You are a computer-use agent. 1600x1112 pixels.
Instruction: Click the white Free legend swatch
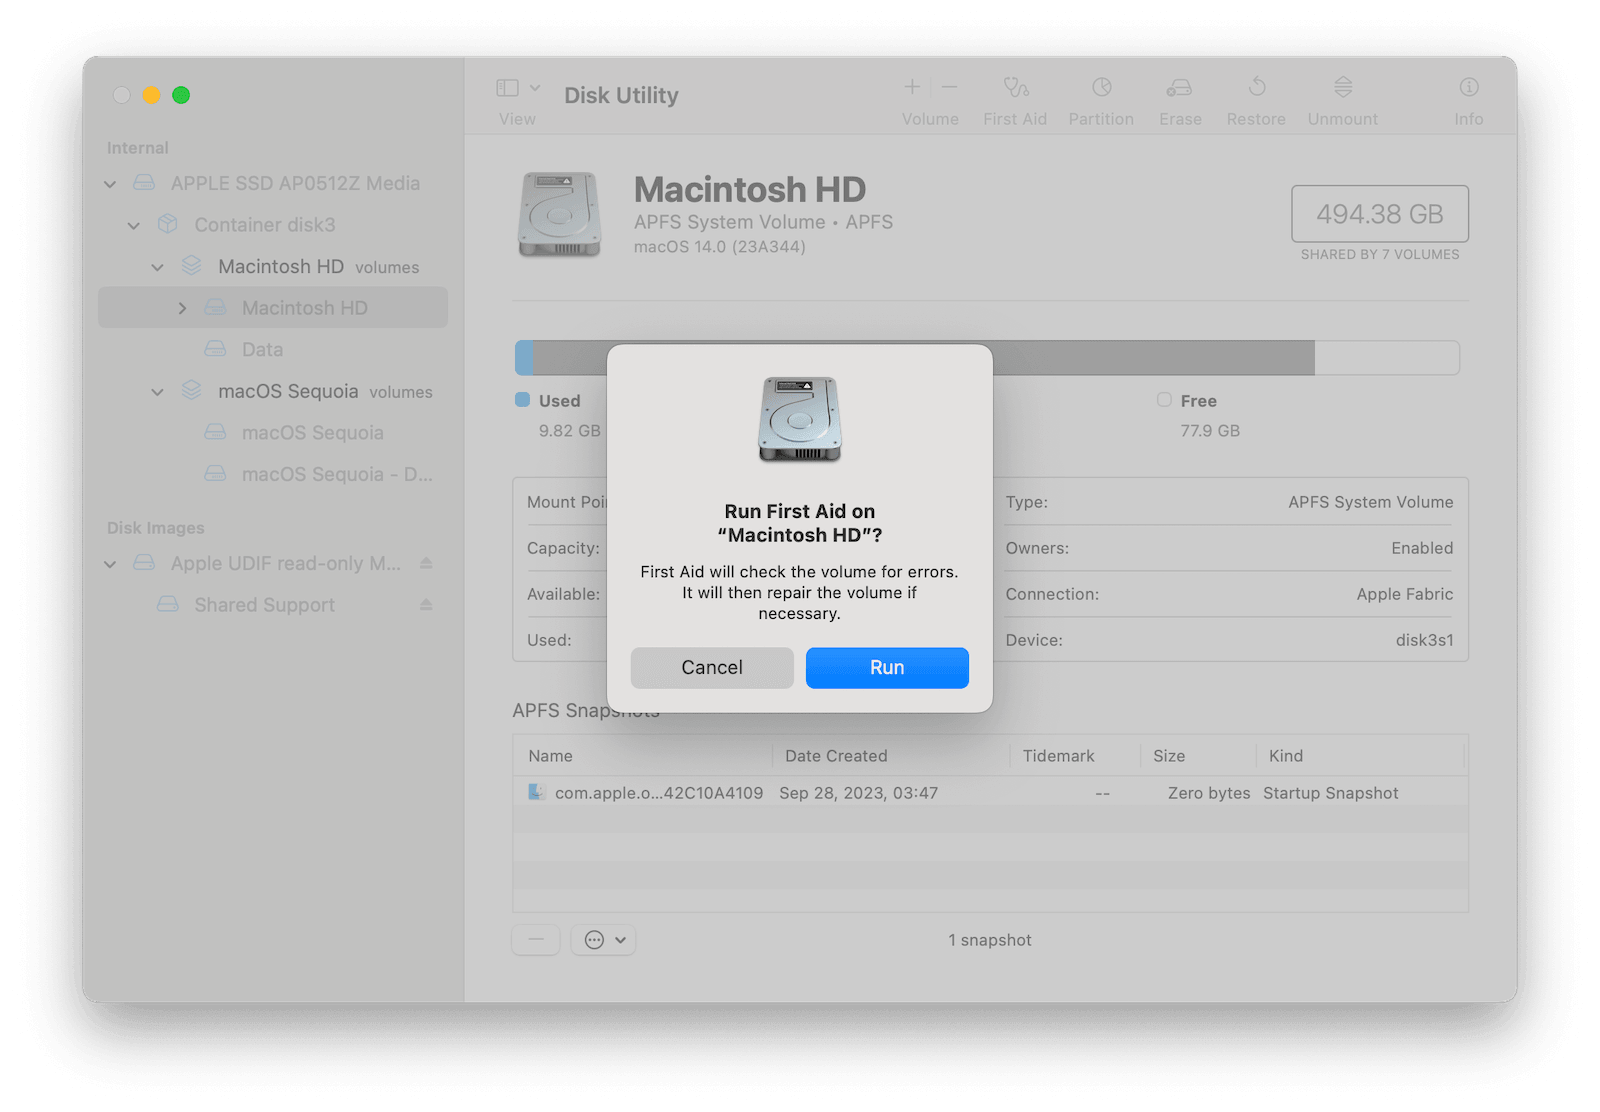pyautogui.click(x=1164, y=400)
